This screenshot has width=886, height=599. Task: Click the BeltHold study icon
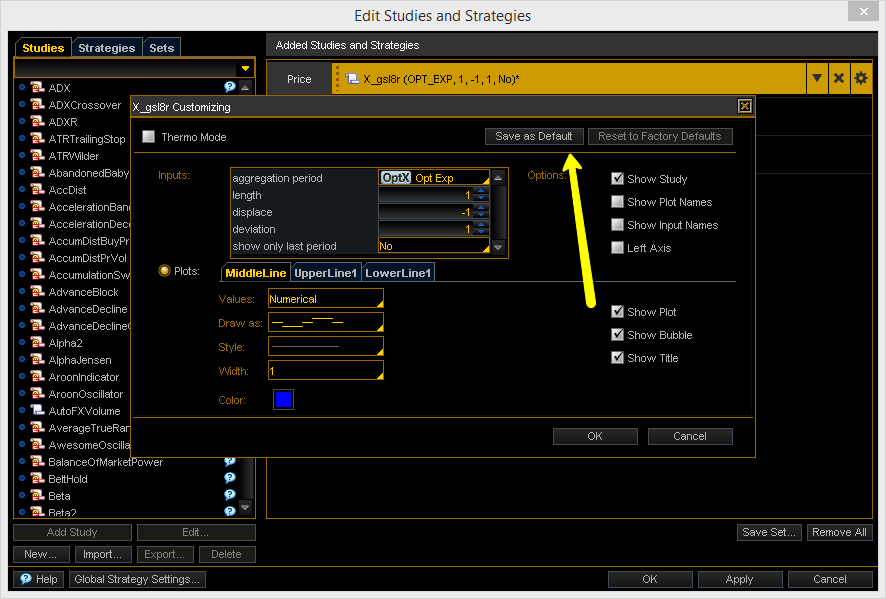[x=37, y=479]
